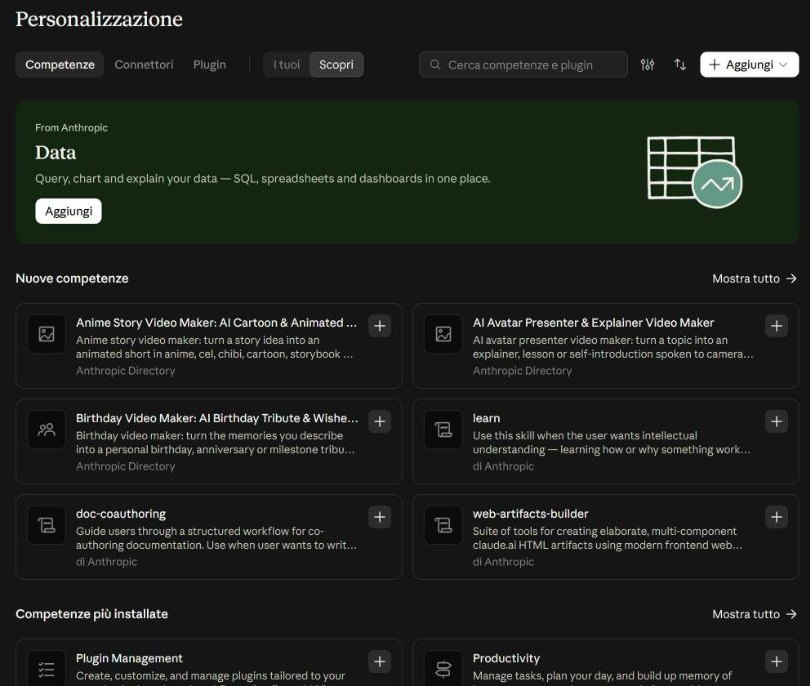
Task: Click the Plugin Management checklist icon
Action: (x=46, y=668)
